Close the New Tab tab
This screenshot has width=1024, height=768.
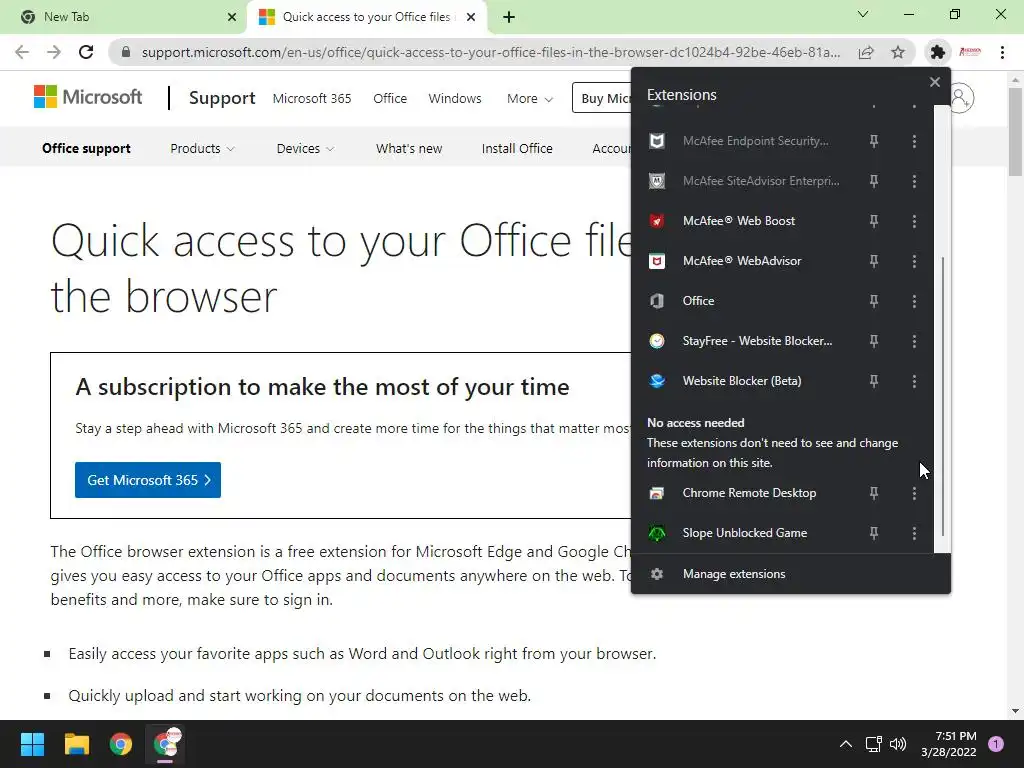click(232, 17)
